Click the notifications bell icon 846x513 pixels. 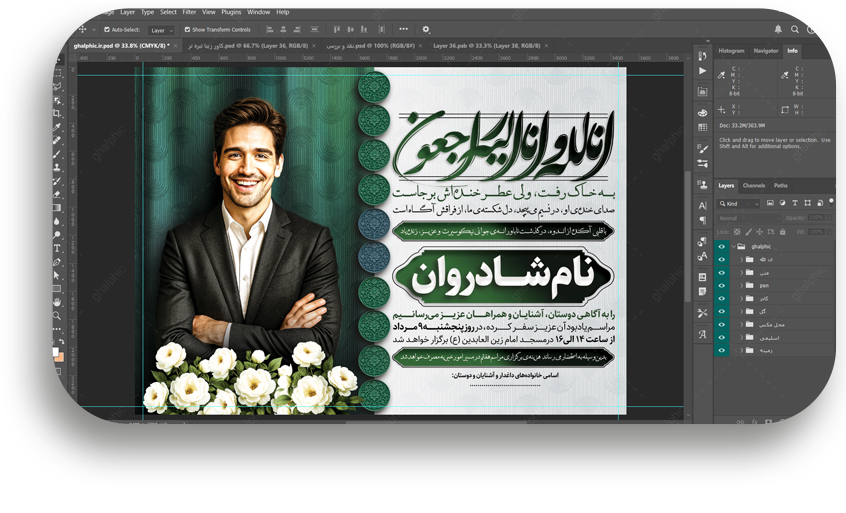(778, 29)
